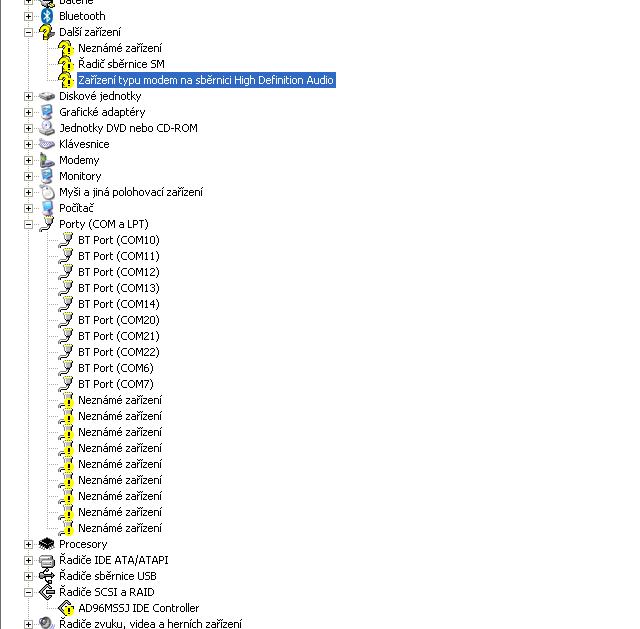Collapse the Další zařízení category

coord(28,32)
